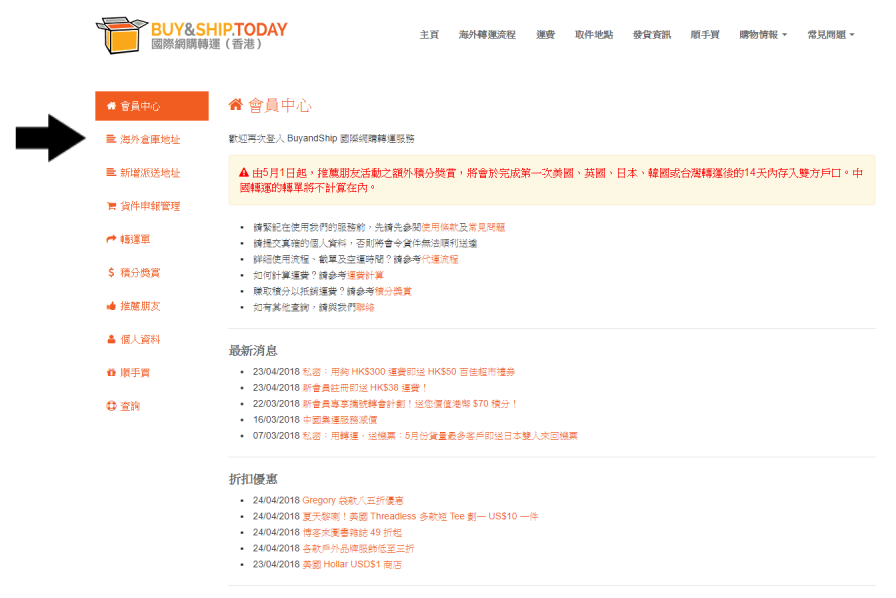This screenshot has height=598, width=896.
Task: Expand the 購物情報 dropdown in top navigation
Action: click(762, 35)
